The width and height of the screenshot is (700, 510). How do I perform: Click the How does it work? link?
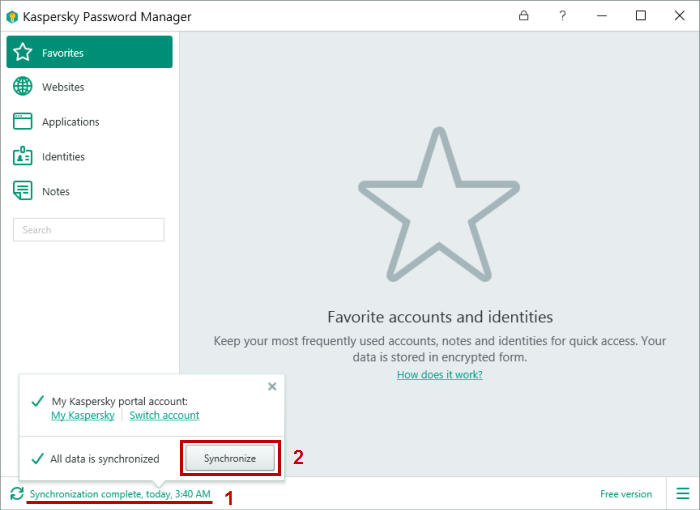[x=439, y=375]
